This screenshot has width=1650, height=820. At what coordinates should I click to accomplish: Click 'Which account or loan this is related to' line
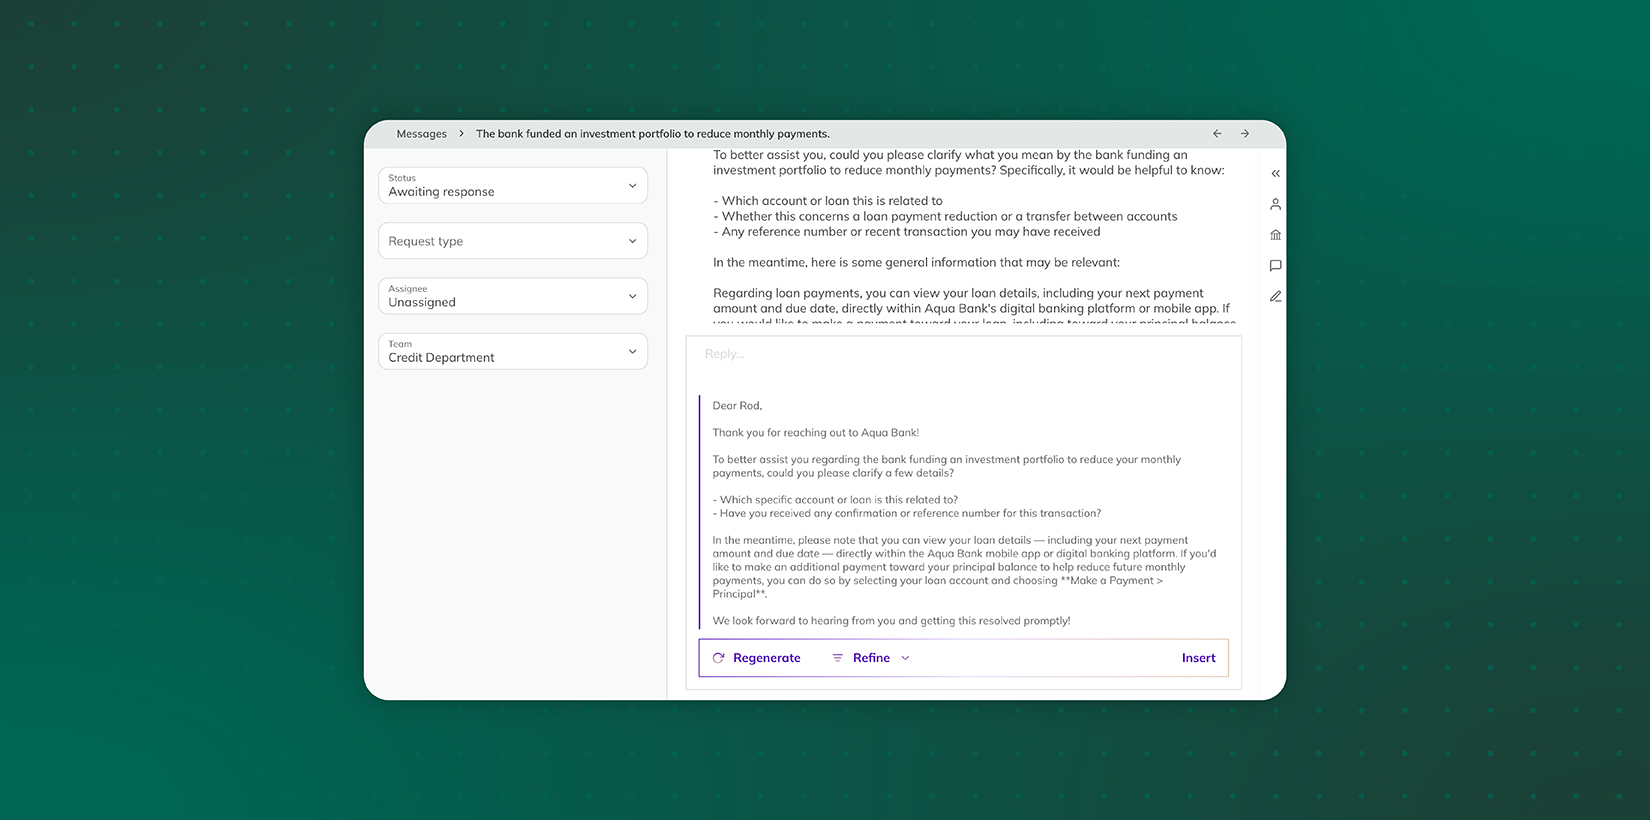click(x=828, y=201)
